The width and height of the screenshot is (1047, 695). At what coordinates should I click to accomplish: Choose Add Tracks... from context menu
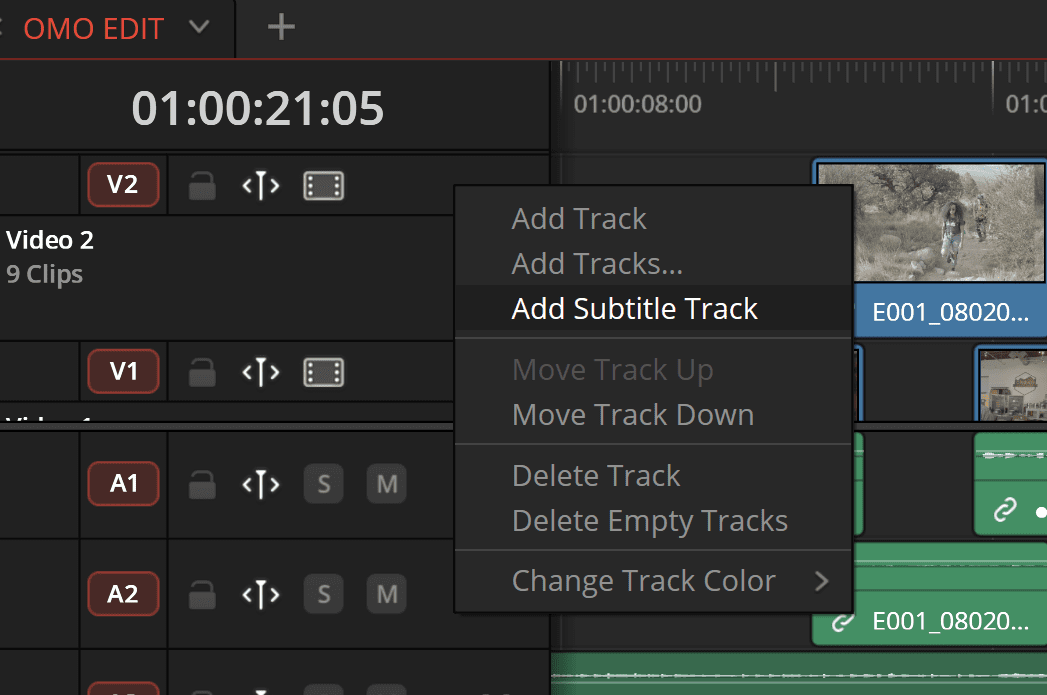[x=653, y=264]
